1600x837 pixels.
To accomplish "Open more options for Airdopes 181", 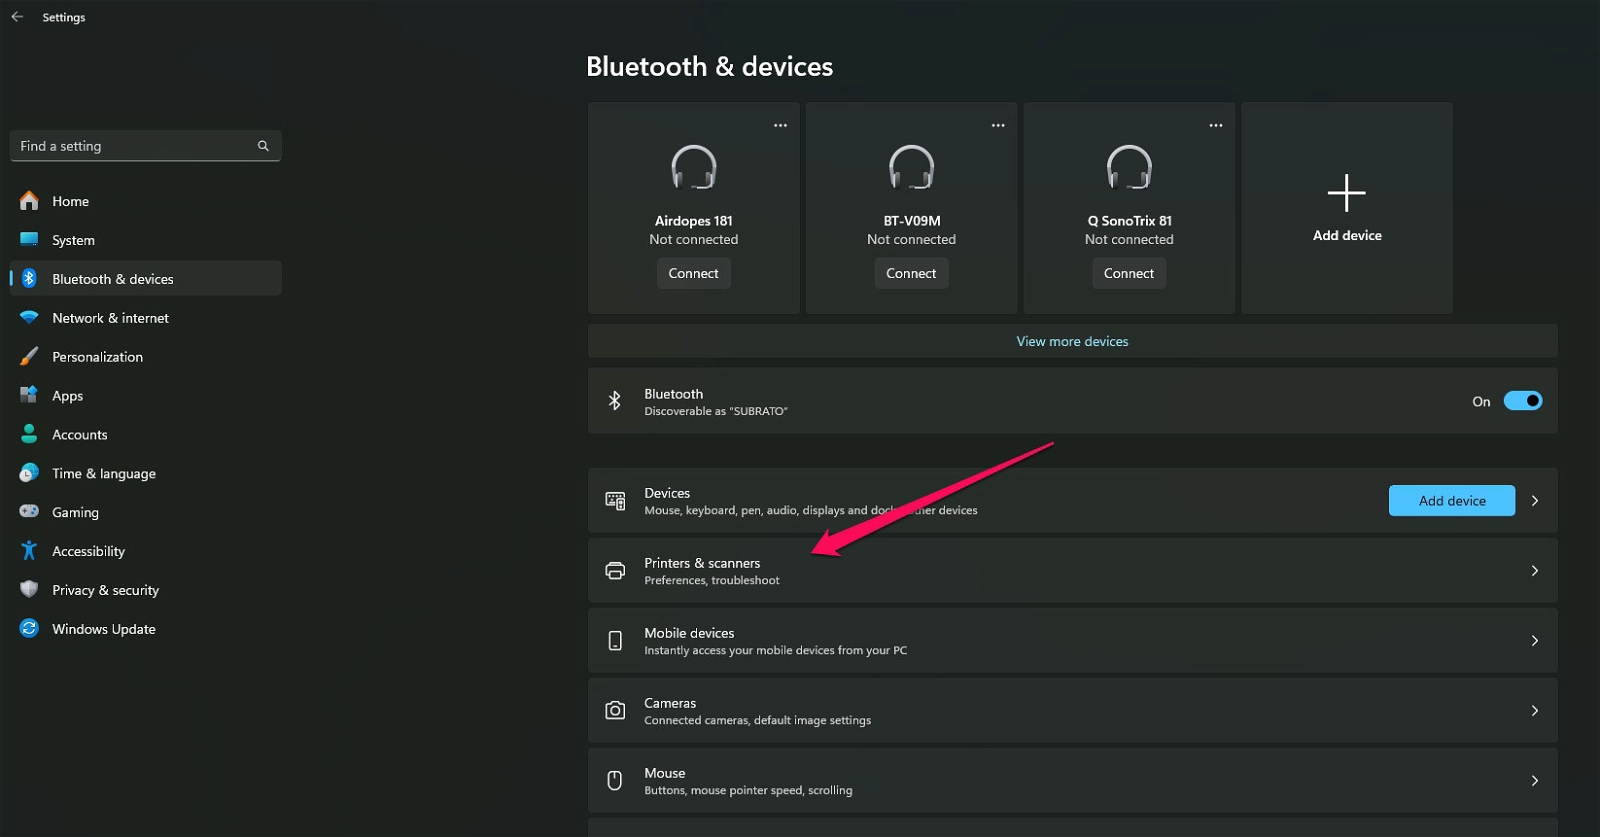I will pyautogui.click(x=780, y=126).
